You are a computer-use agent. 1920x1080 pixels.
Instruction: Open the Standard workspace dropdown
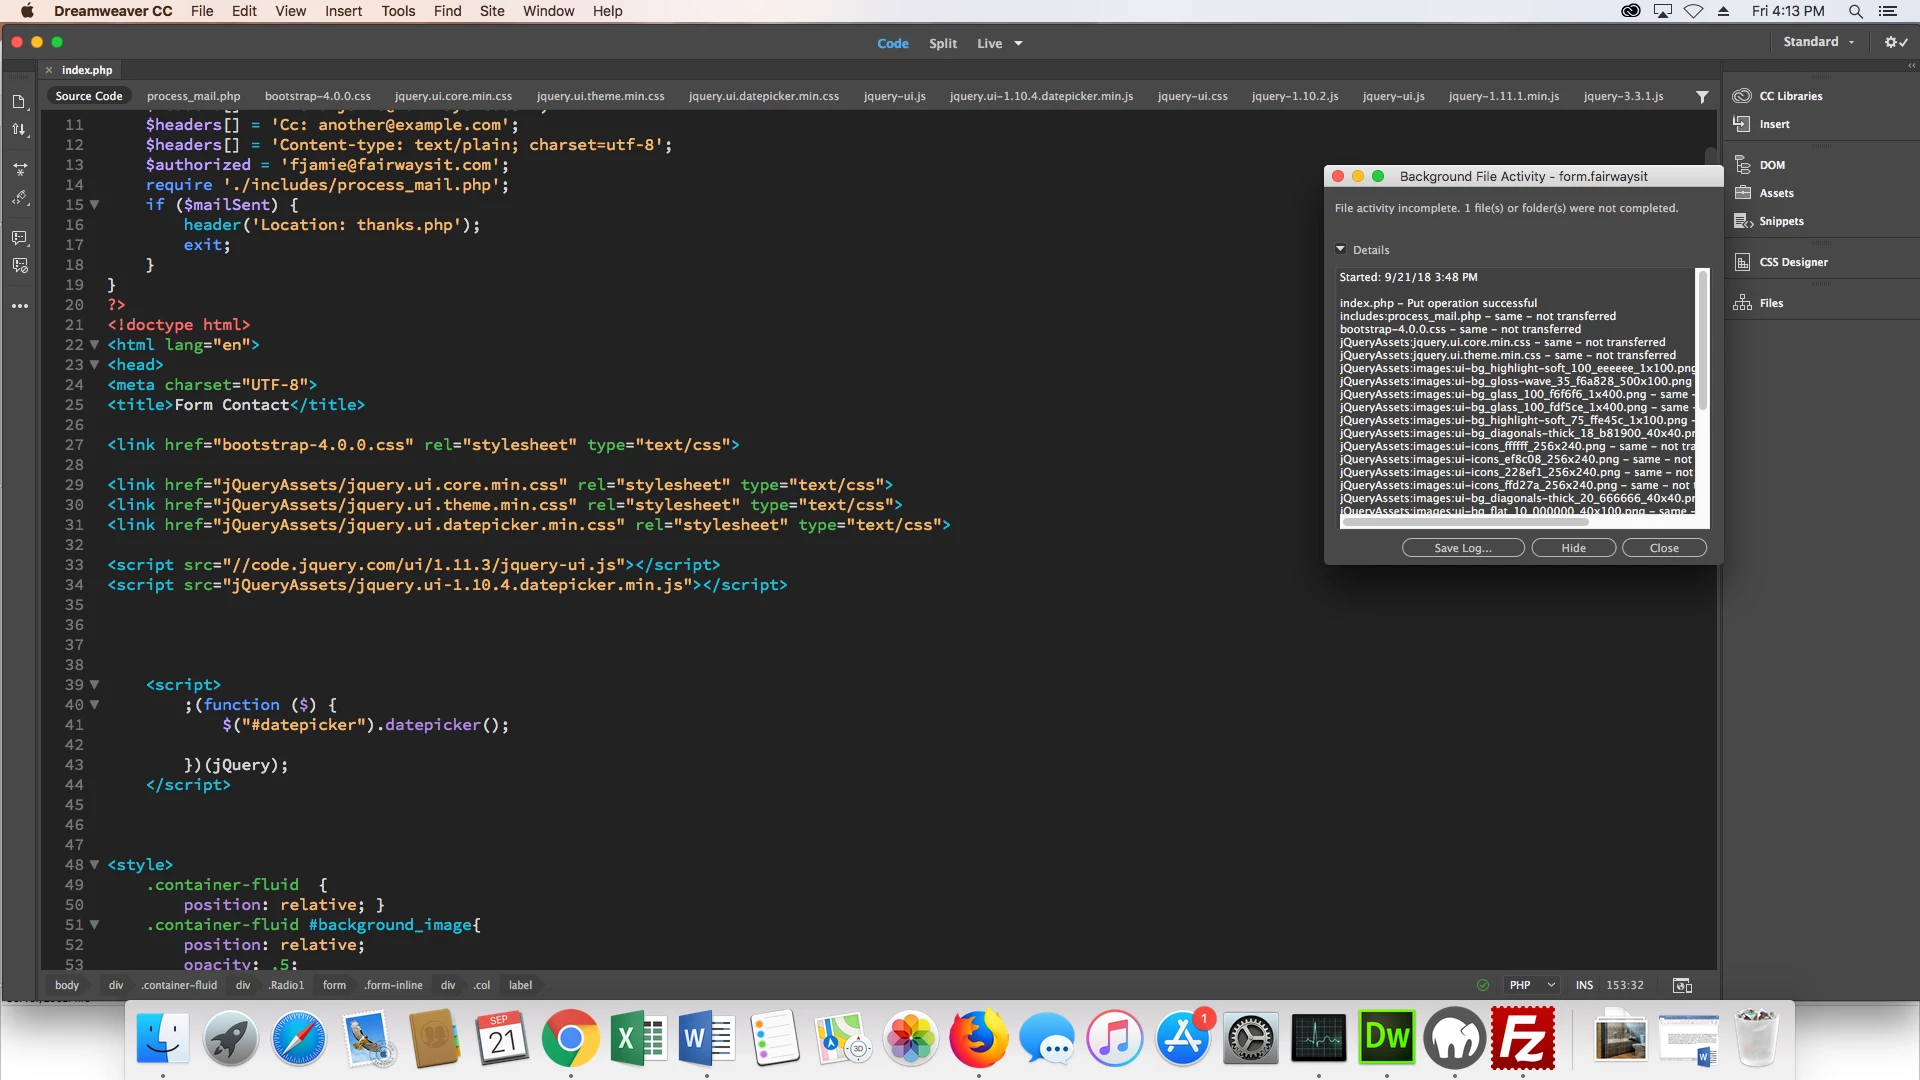(x=1819, y=42)
